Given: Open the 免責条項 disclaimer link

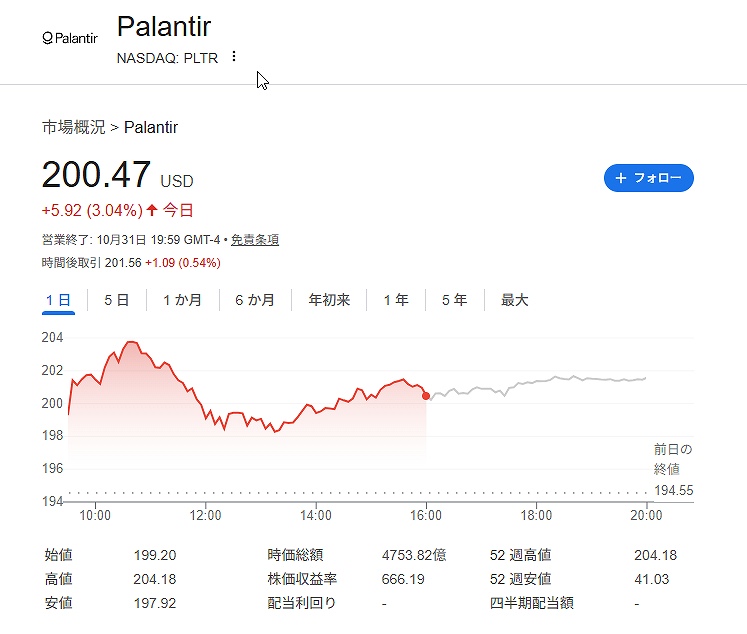Looking at the screenshot, I should click(x=255, y=240).
